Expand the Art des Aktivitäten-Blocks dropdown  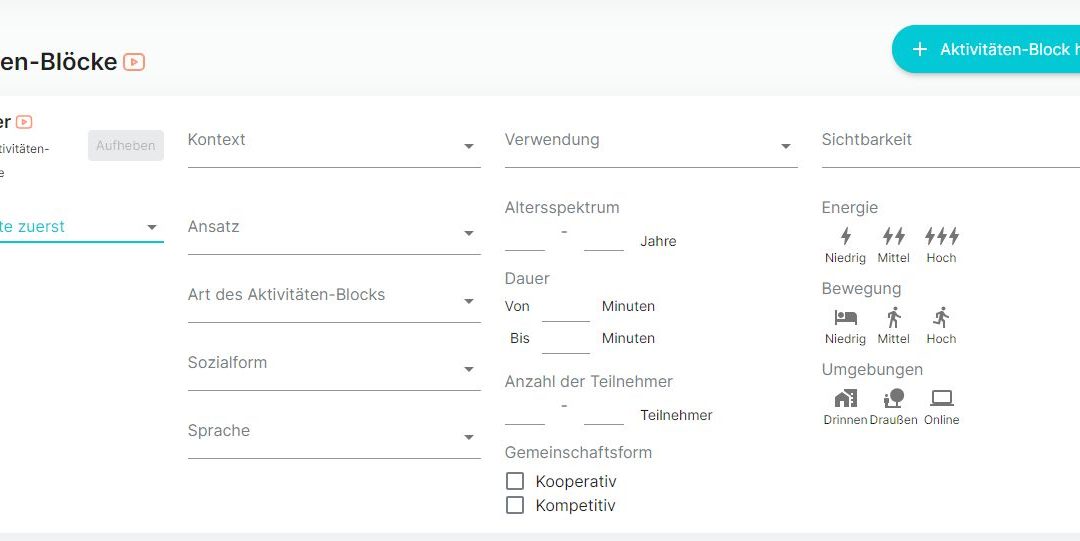tap(334, 301)
